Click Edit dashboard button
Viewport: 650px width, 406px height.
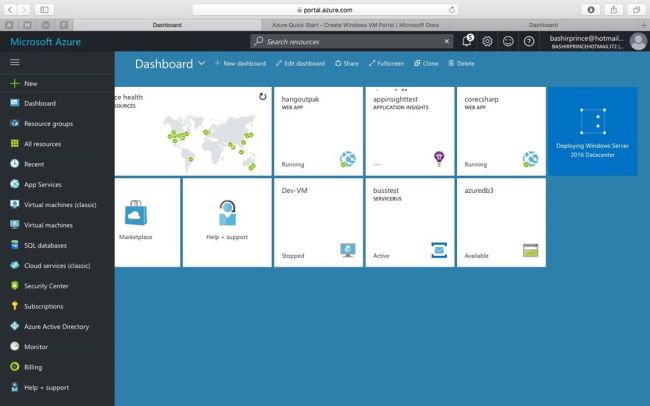tap(300, 63)
